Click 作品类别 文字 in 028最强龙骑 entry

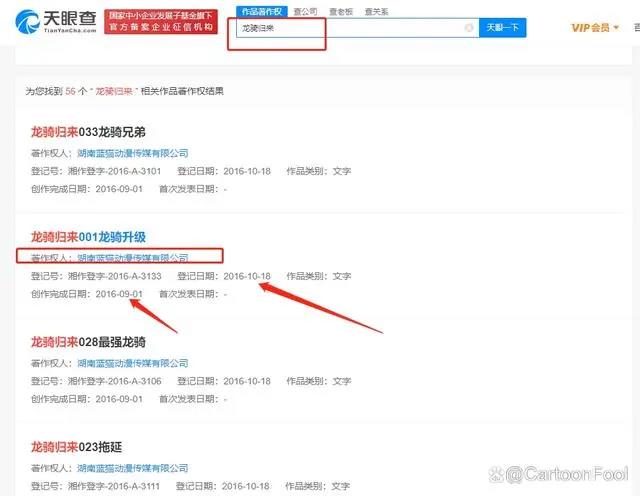319,381
